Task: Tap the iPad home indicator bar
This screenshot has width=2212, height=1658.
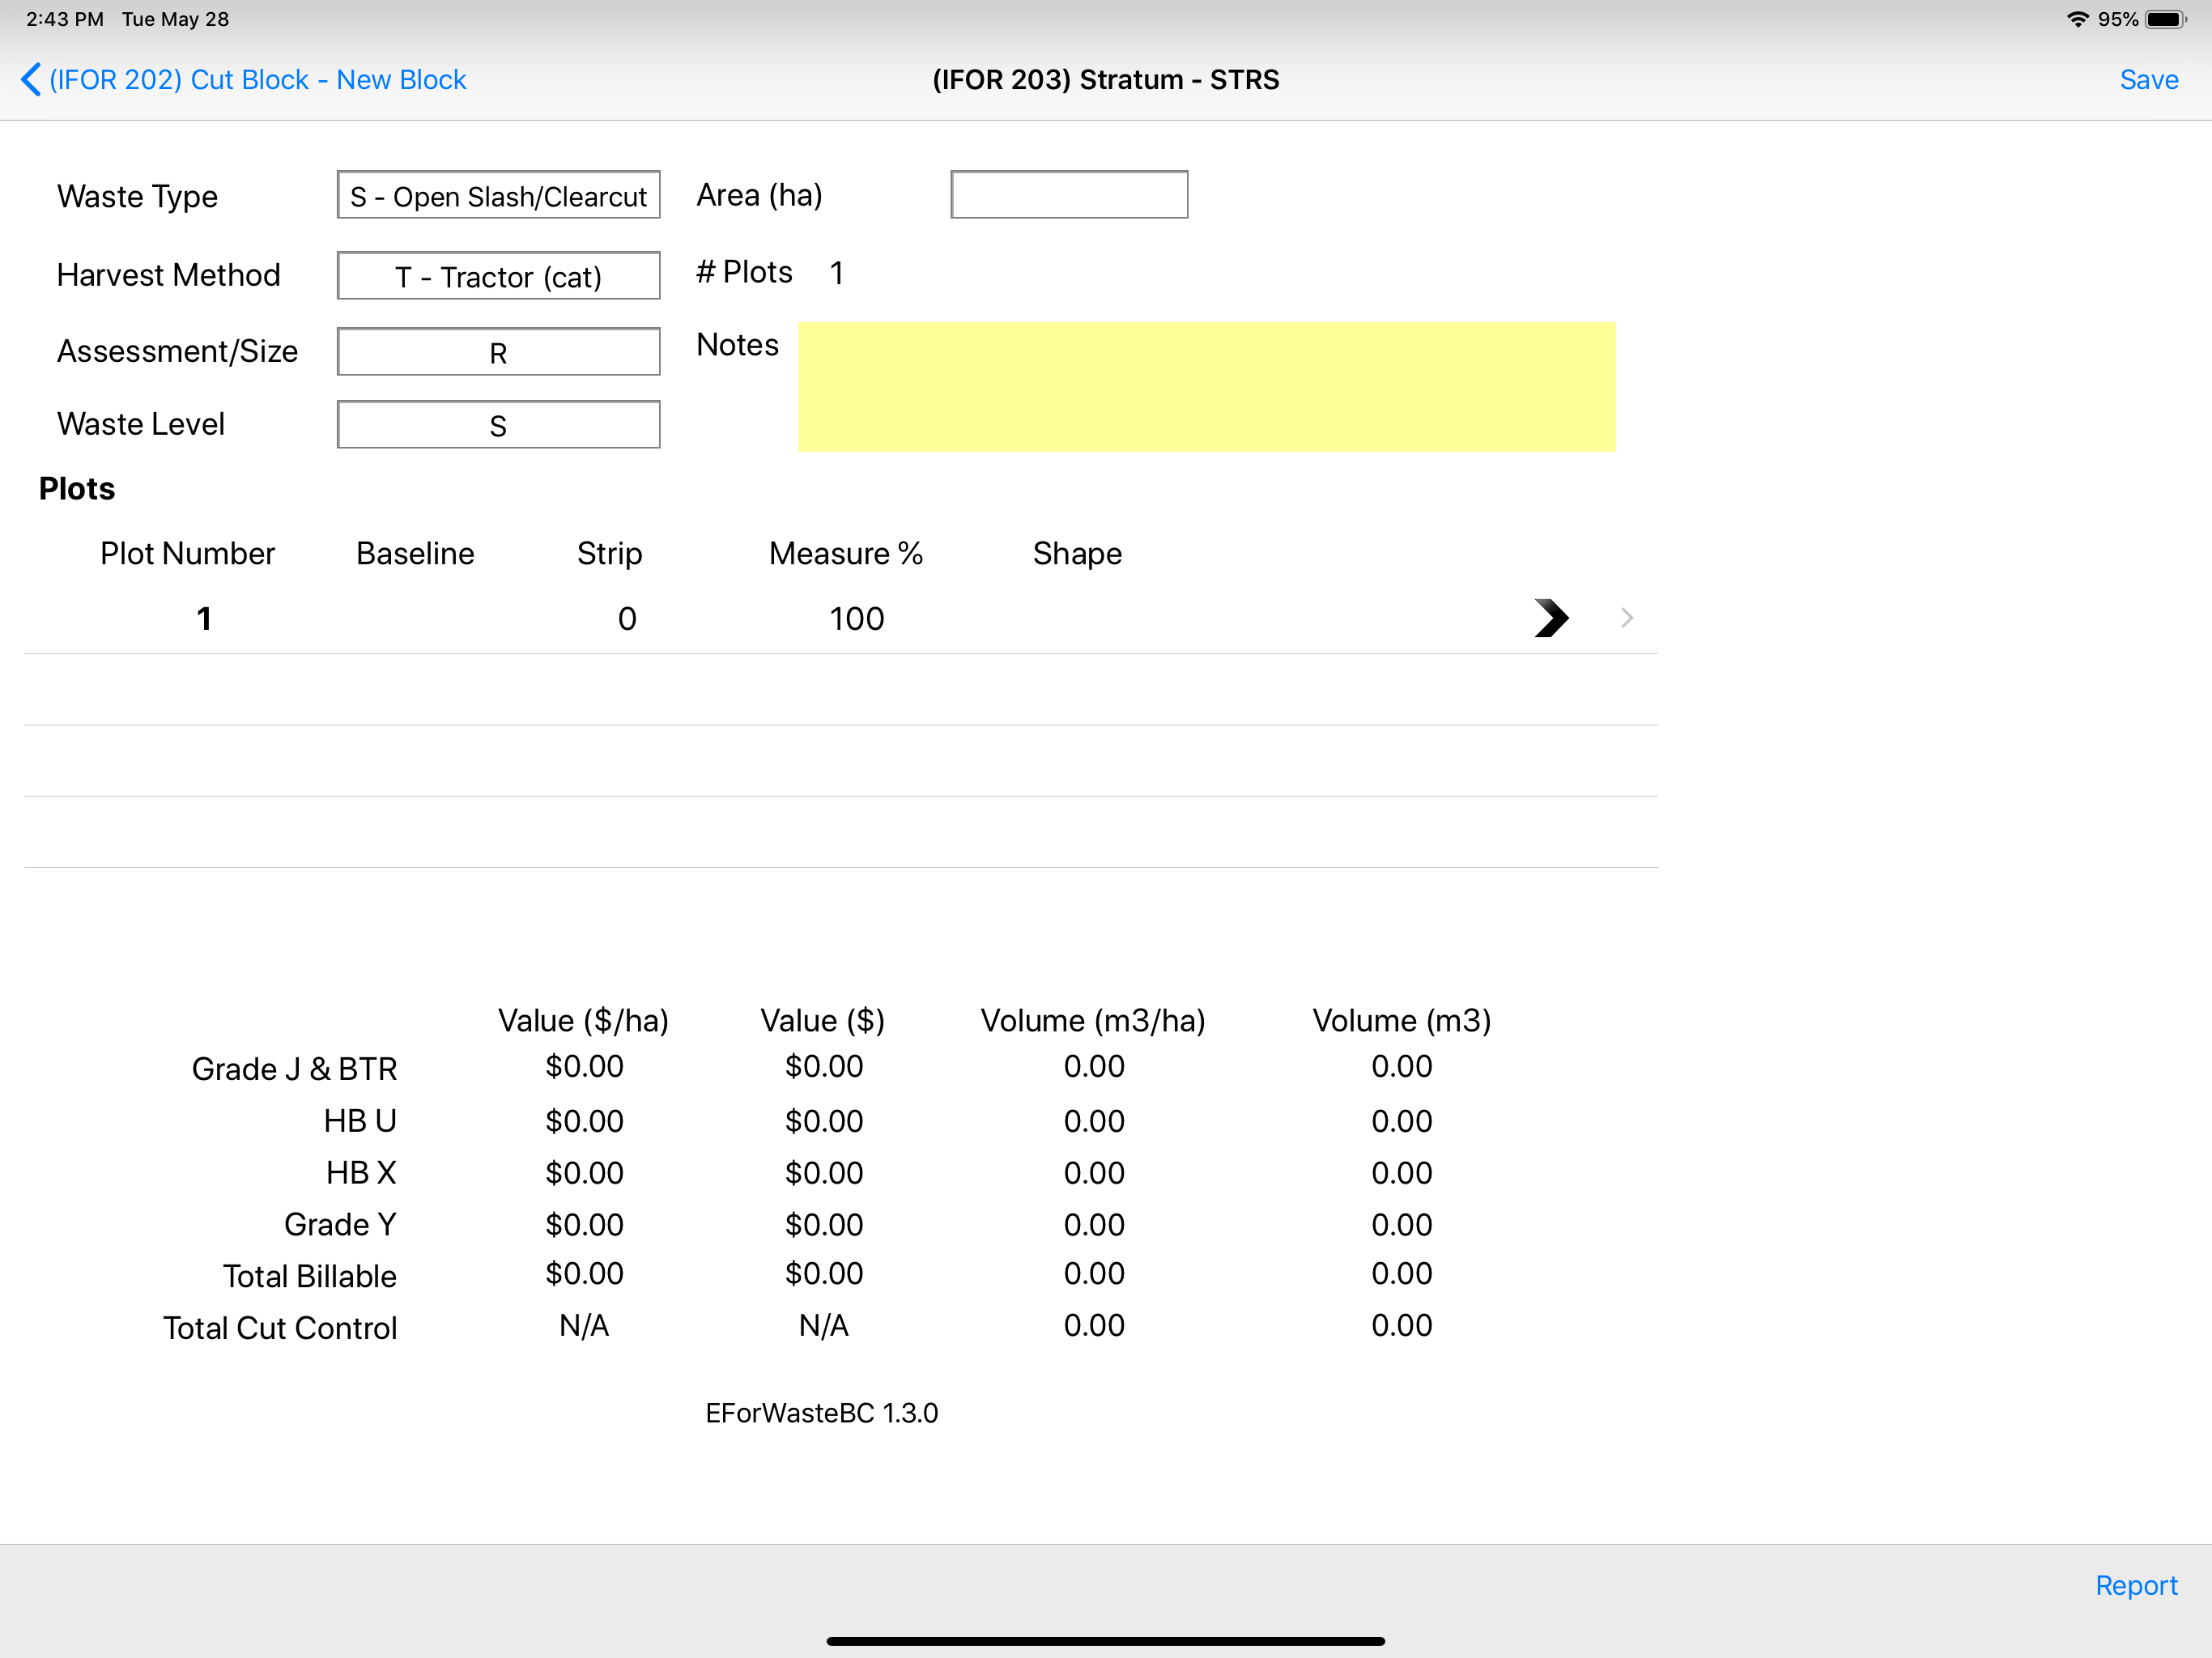Action: 1105,1641
